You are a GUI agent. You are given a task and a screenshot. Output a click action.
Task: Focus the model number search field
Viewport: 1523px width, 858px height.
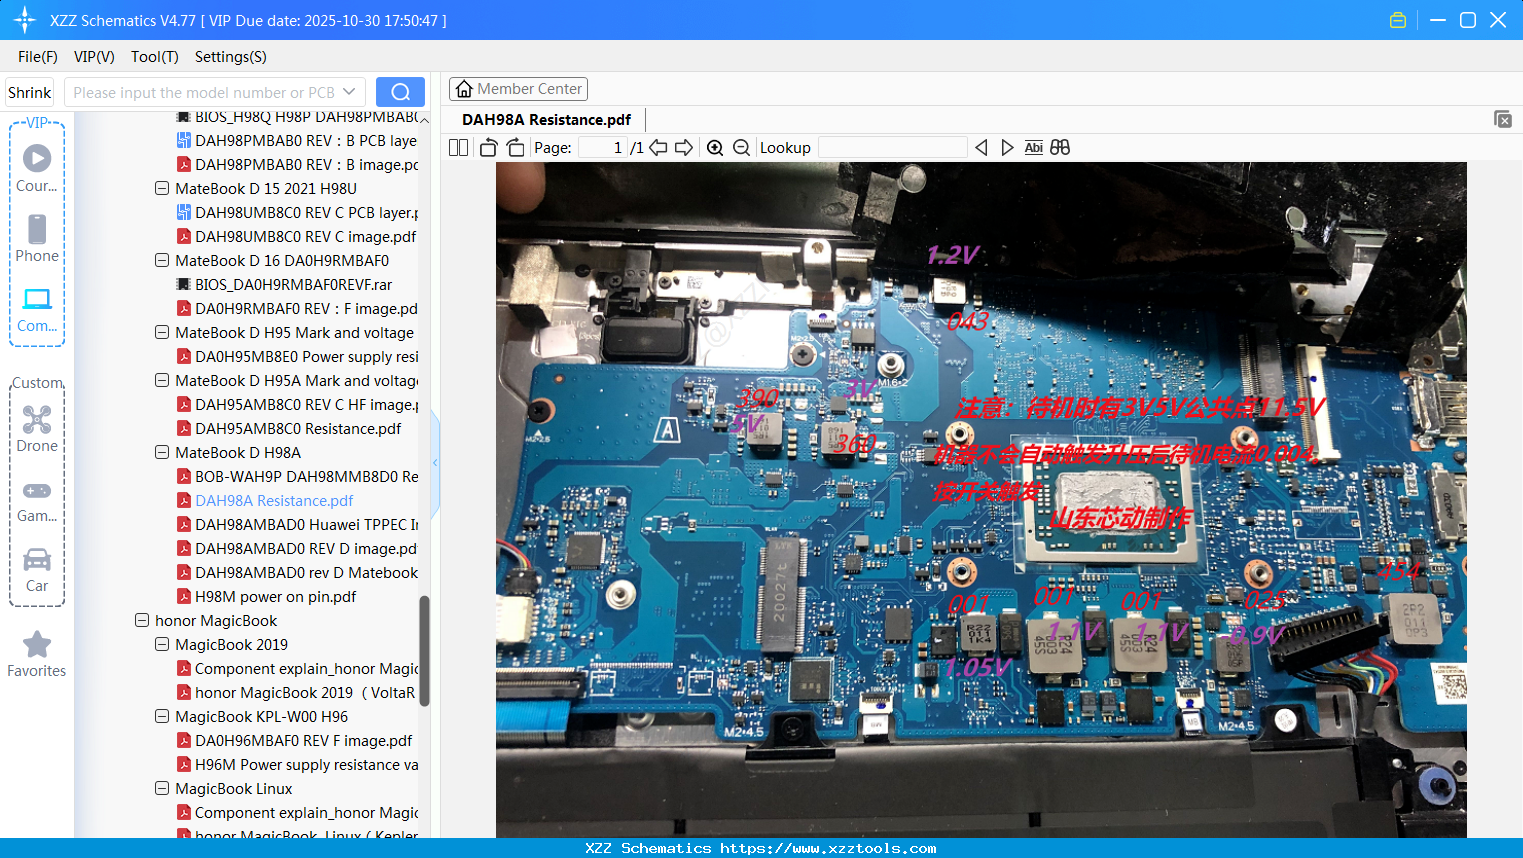point(202,92)
